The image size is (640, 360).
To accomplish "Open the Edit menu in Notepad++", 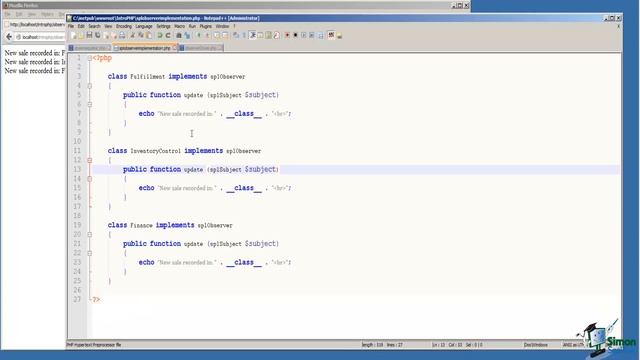I will [x=81, y=26].
